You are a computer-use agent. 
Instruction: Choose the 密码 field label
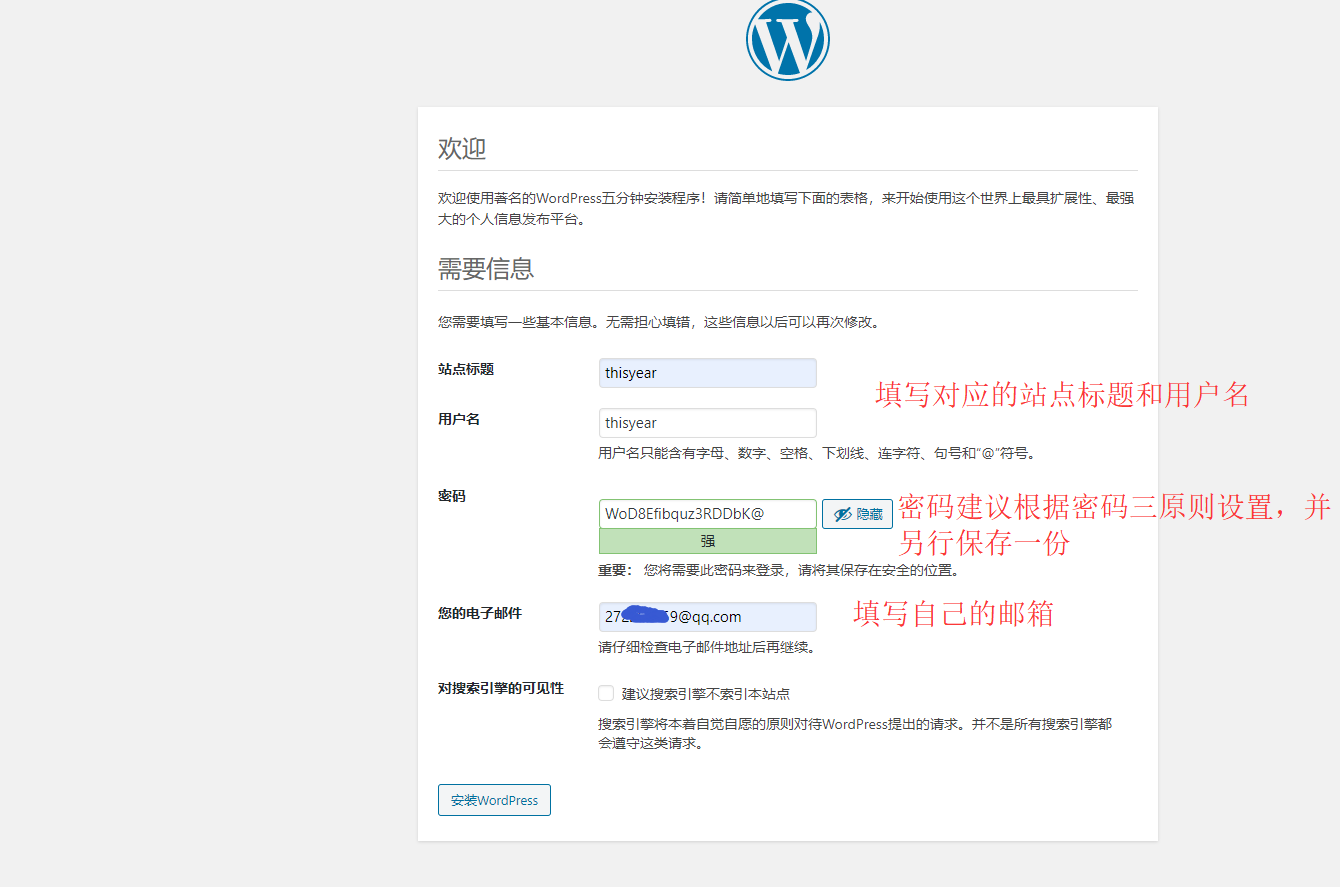(452, 496)
